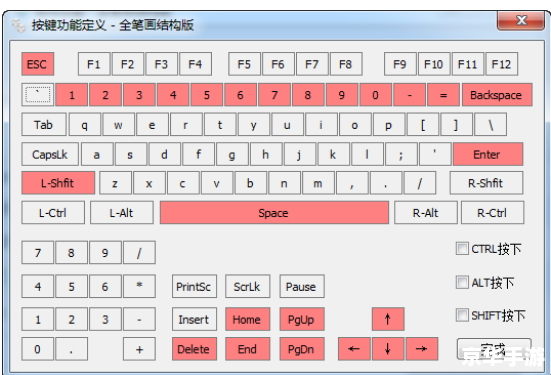Click the comma key

coord(352,183)
